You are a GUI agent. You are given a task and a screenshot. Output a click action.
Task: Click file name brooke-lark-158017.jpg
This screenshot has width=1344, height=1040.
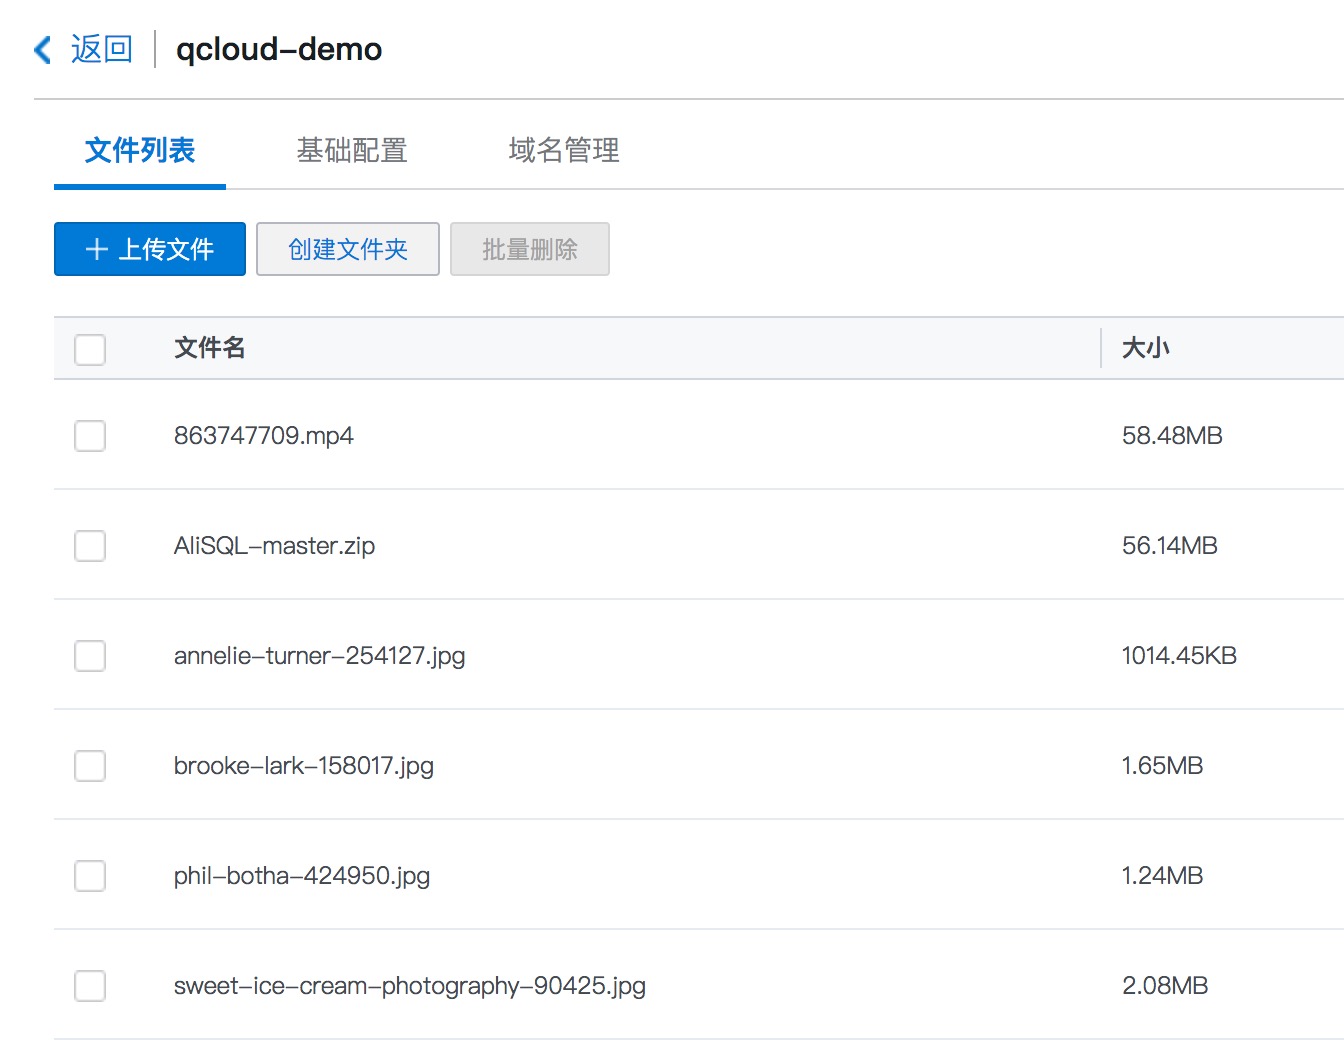[x=304, y=766]
